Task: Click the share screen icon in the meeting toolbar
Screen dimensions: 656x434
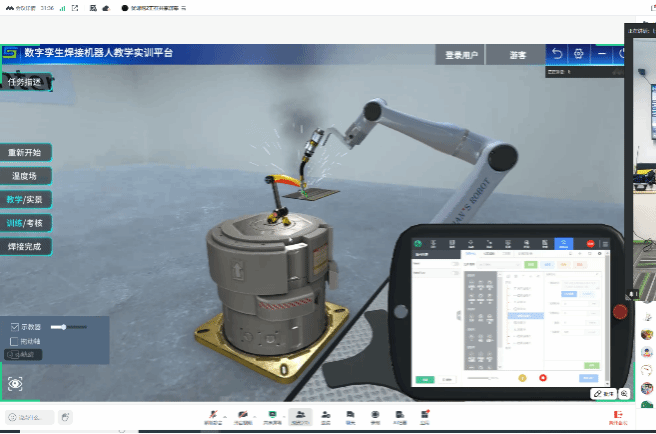Action: click(x=271, y=415)
